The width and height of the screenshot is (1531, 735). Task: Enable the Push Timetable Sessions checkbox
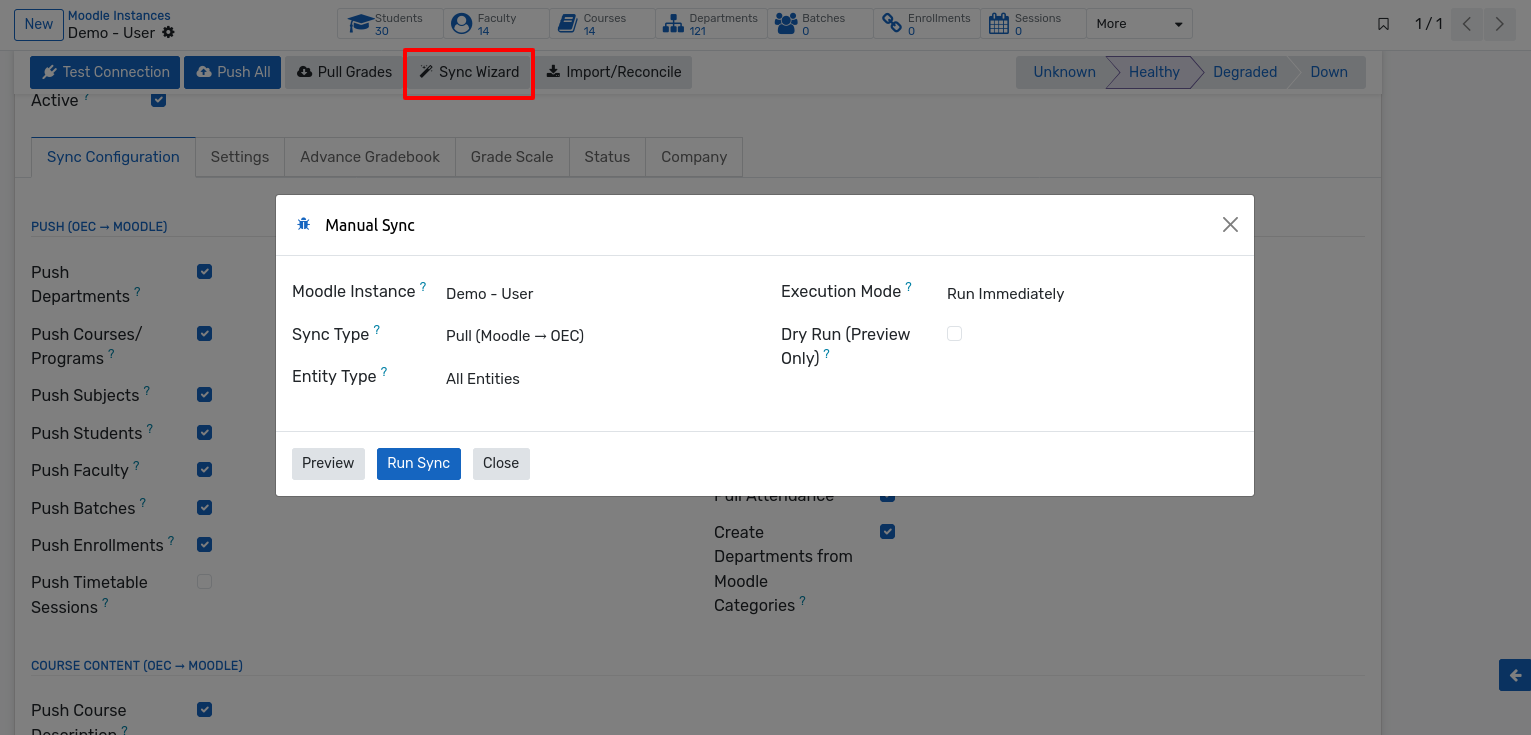pyautogui.click(x=204, y=582)
